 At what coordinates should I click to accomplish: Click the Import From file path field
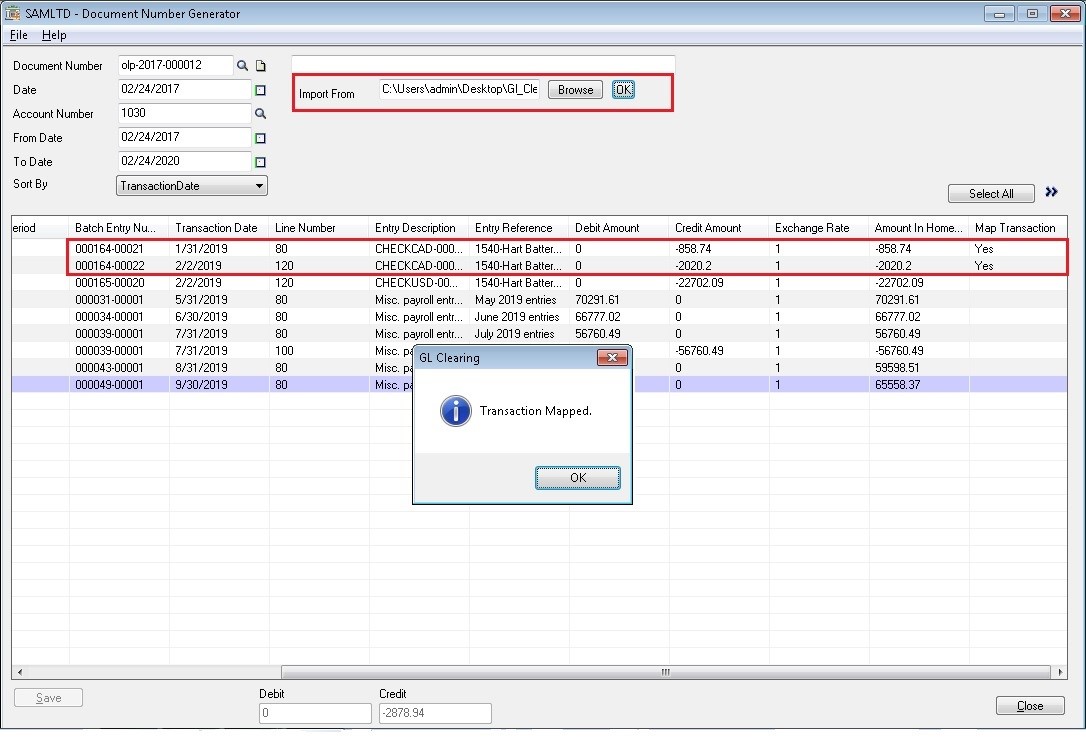click(459, 90)
